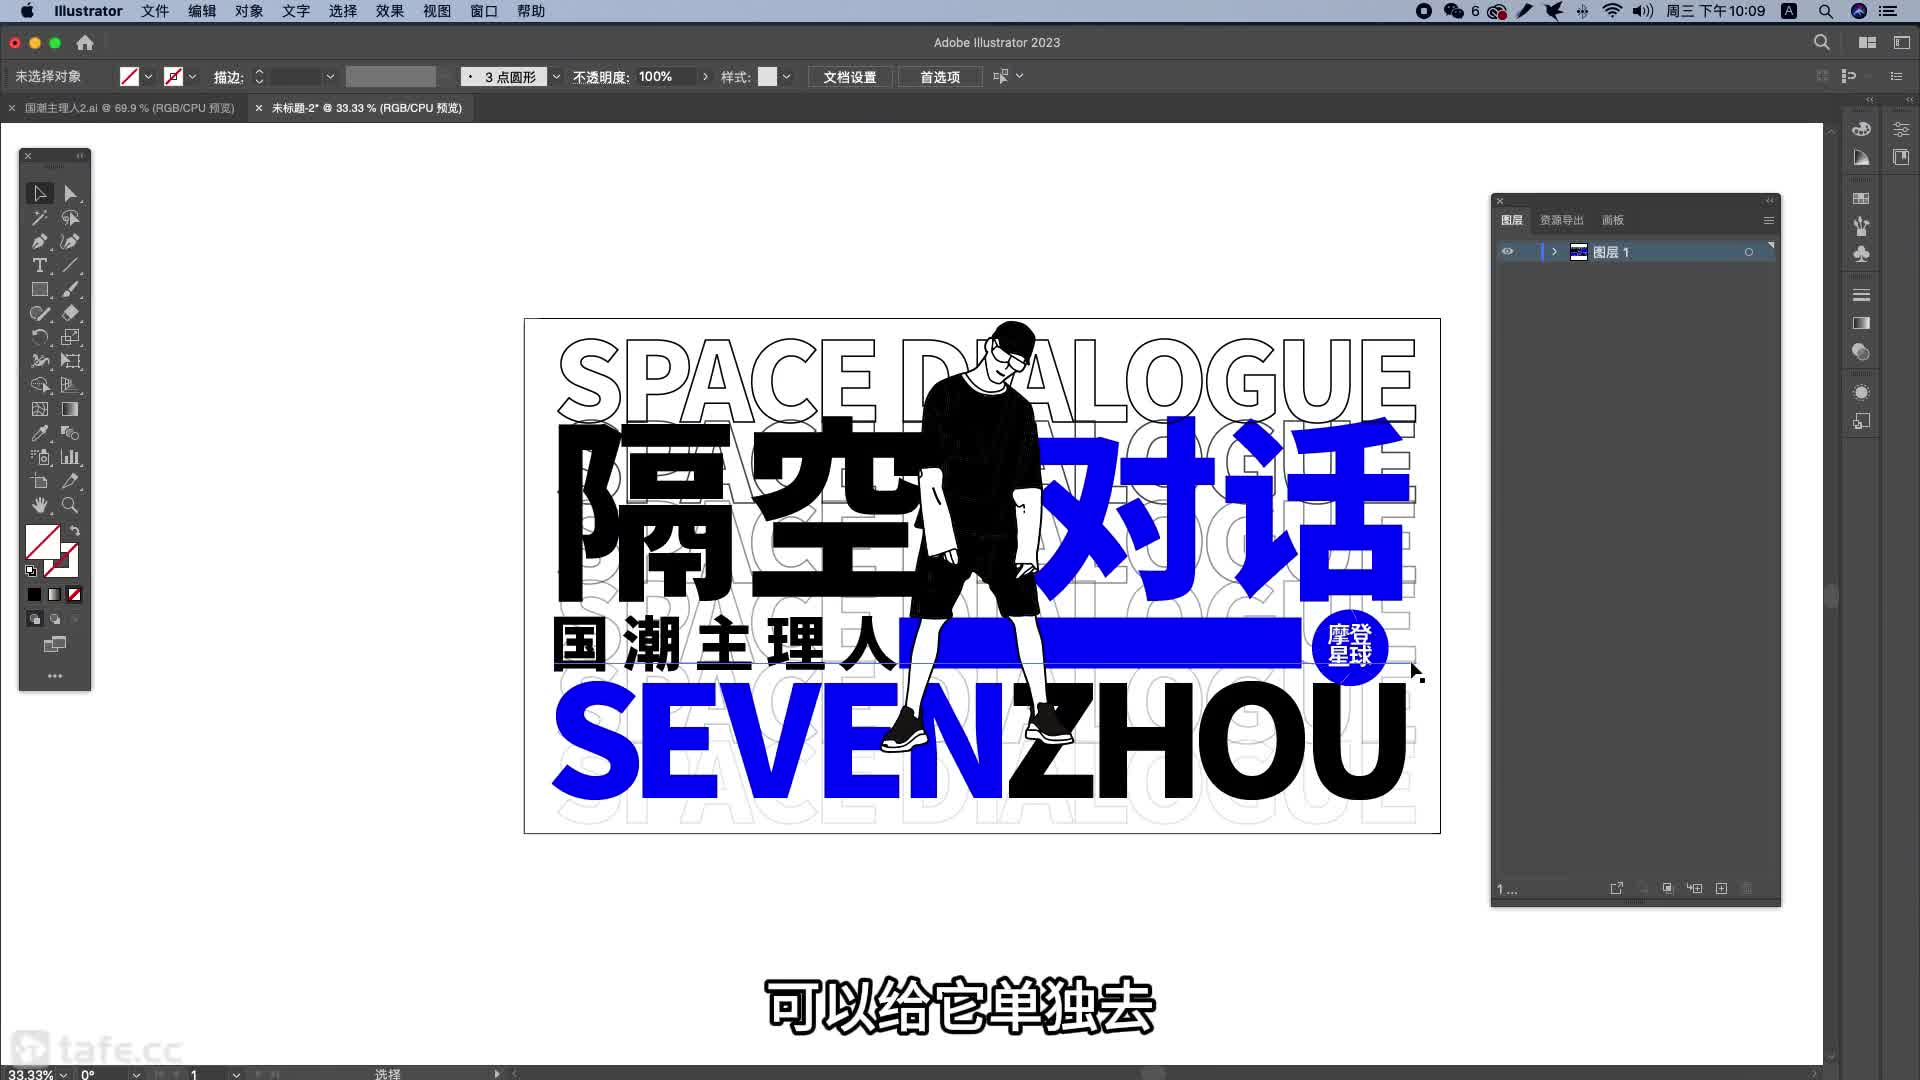The width and height of the screenshot is (1920, 1080).
Task: Click the 文档设置 button
Action: coord(849,77)
